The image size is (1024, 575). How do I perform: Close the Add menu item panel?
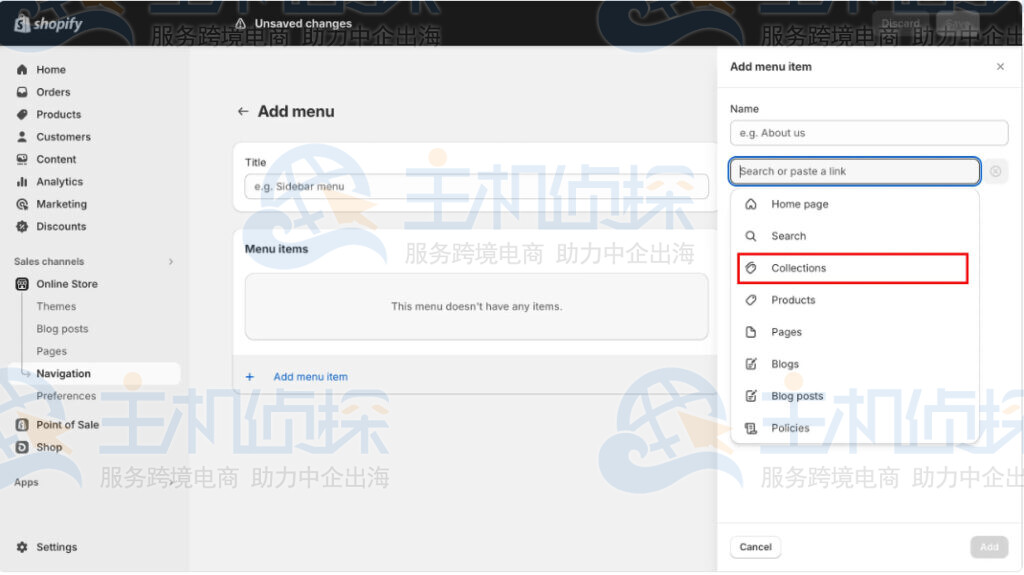coord(1000,67)
